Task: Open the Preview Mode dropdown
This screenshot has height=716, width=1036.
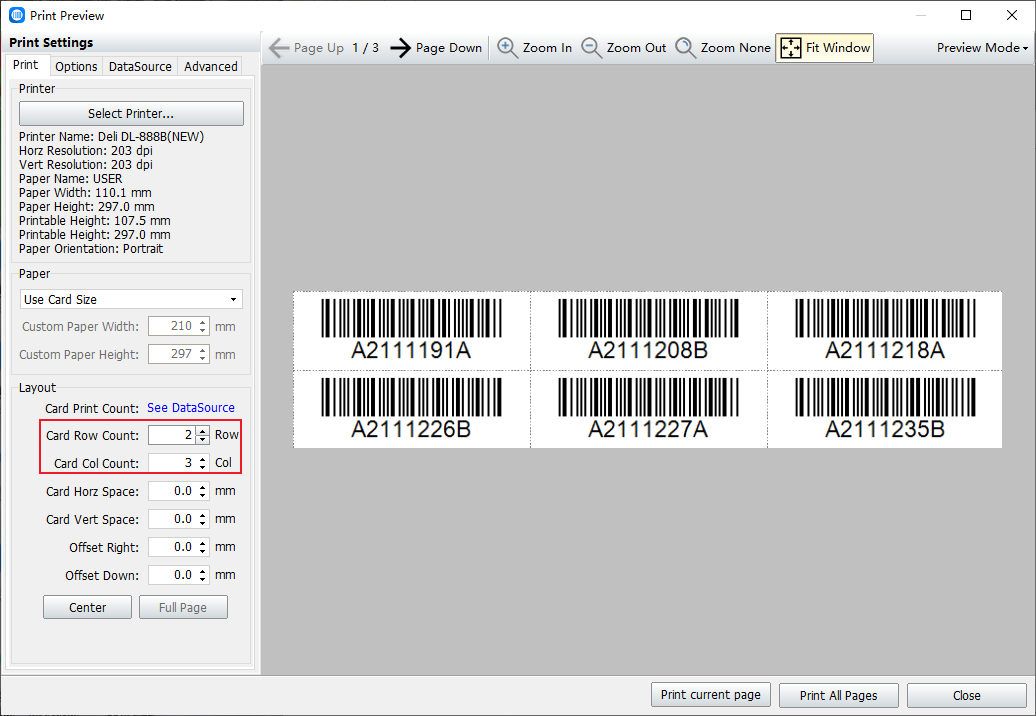Action: point(982,48)
